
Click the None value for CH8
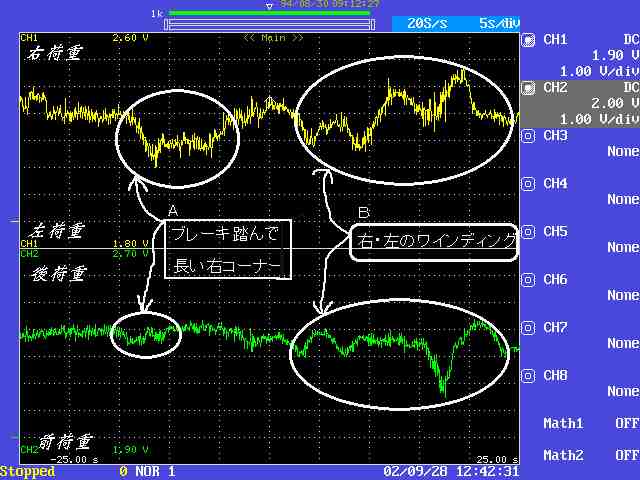pyautogui.click(x=623, y=391)
